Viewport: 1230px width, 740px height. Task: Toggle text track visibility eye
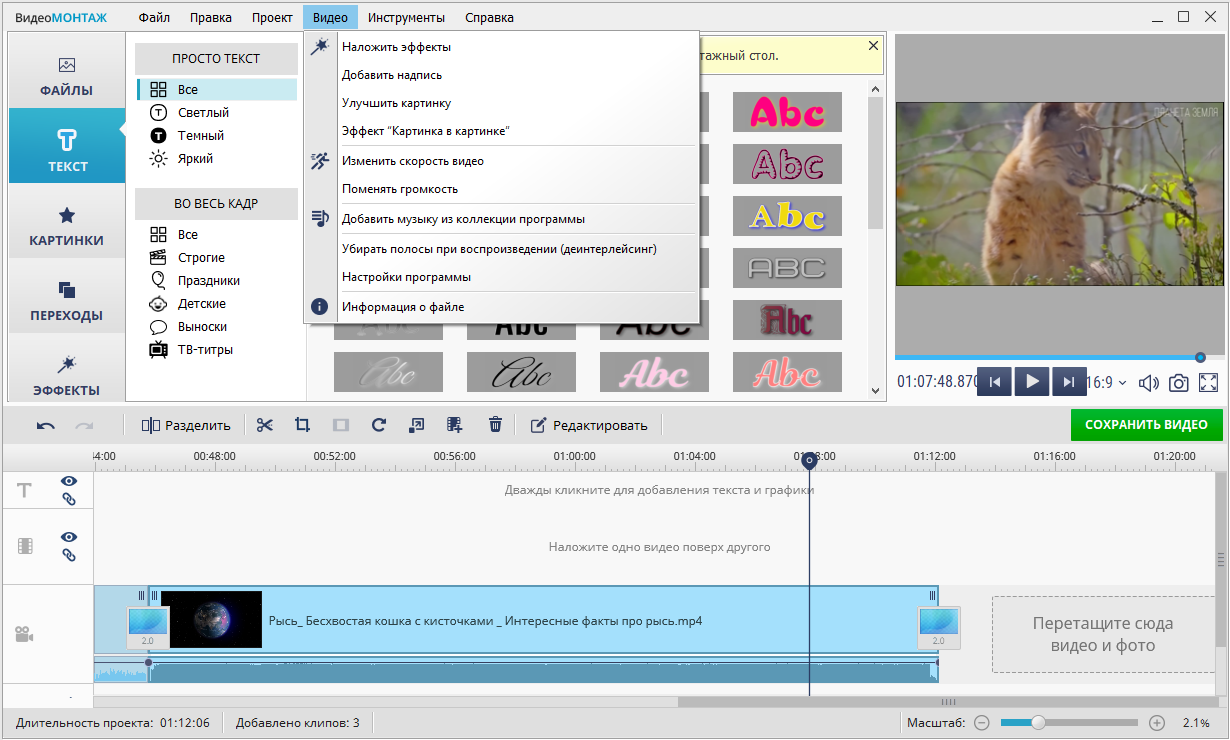pyautogui.click(x=69, y=480)
